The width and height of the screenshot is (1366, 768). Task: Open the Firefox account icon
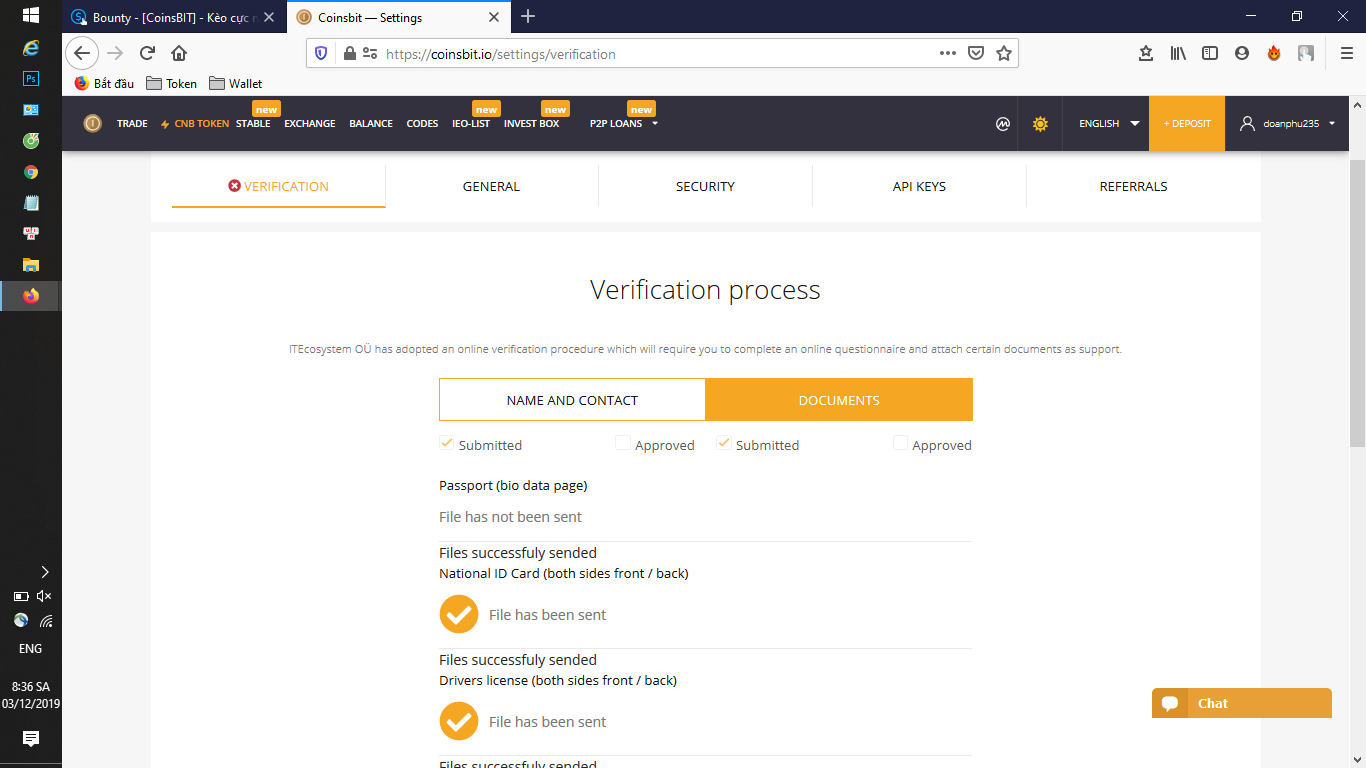1242,53
